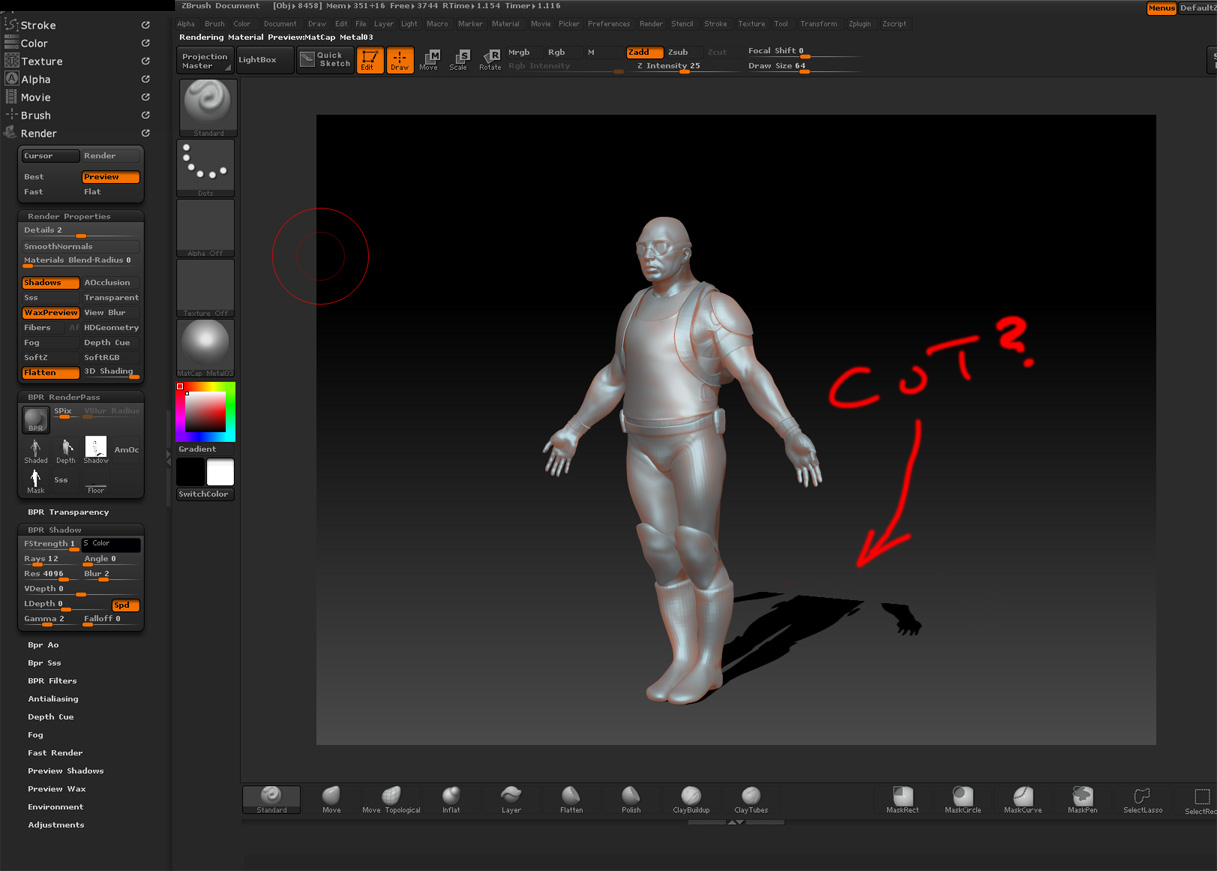The image size is (1217, 871).
Task: Open the Preferences menu
Action: [x=609, y=24]
